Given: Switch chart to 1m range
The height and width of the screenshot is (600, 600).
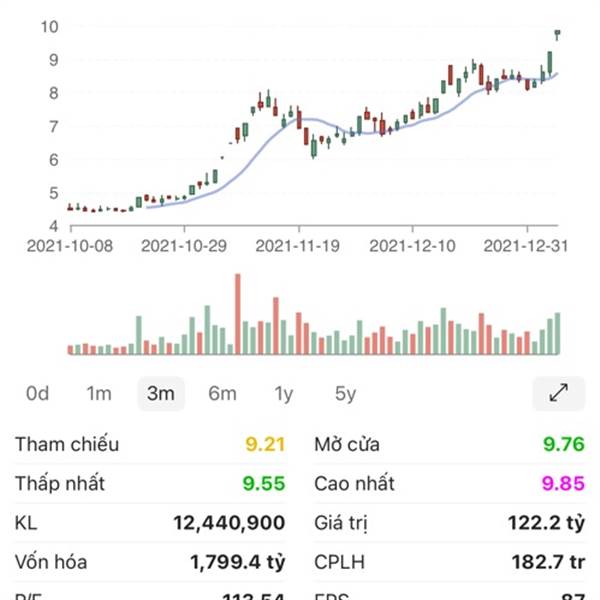Looking at the screenshot, I should coord(99,393).
